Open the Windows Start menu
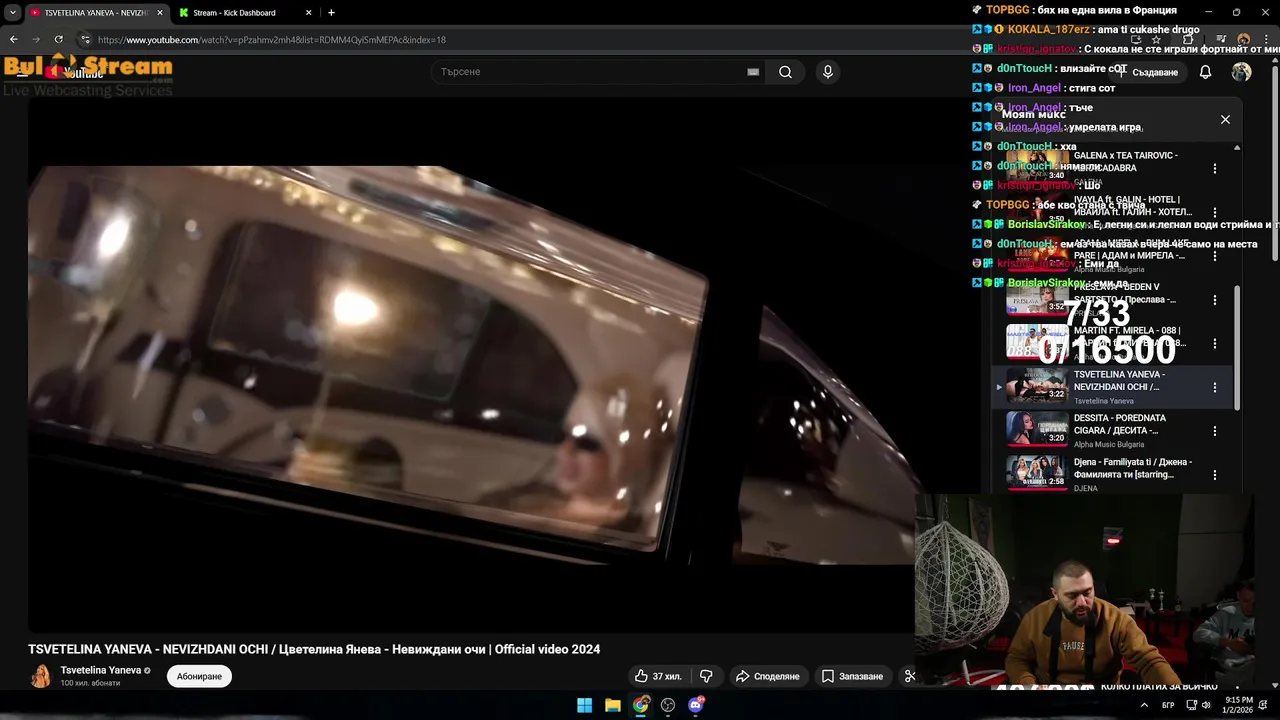This screenshot has height=720, width=1280. pyautogui.click(x=585, y=705)
